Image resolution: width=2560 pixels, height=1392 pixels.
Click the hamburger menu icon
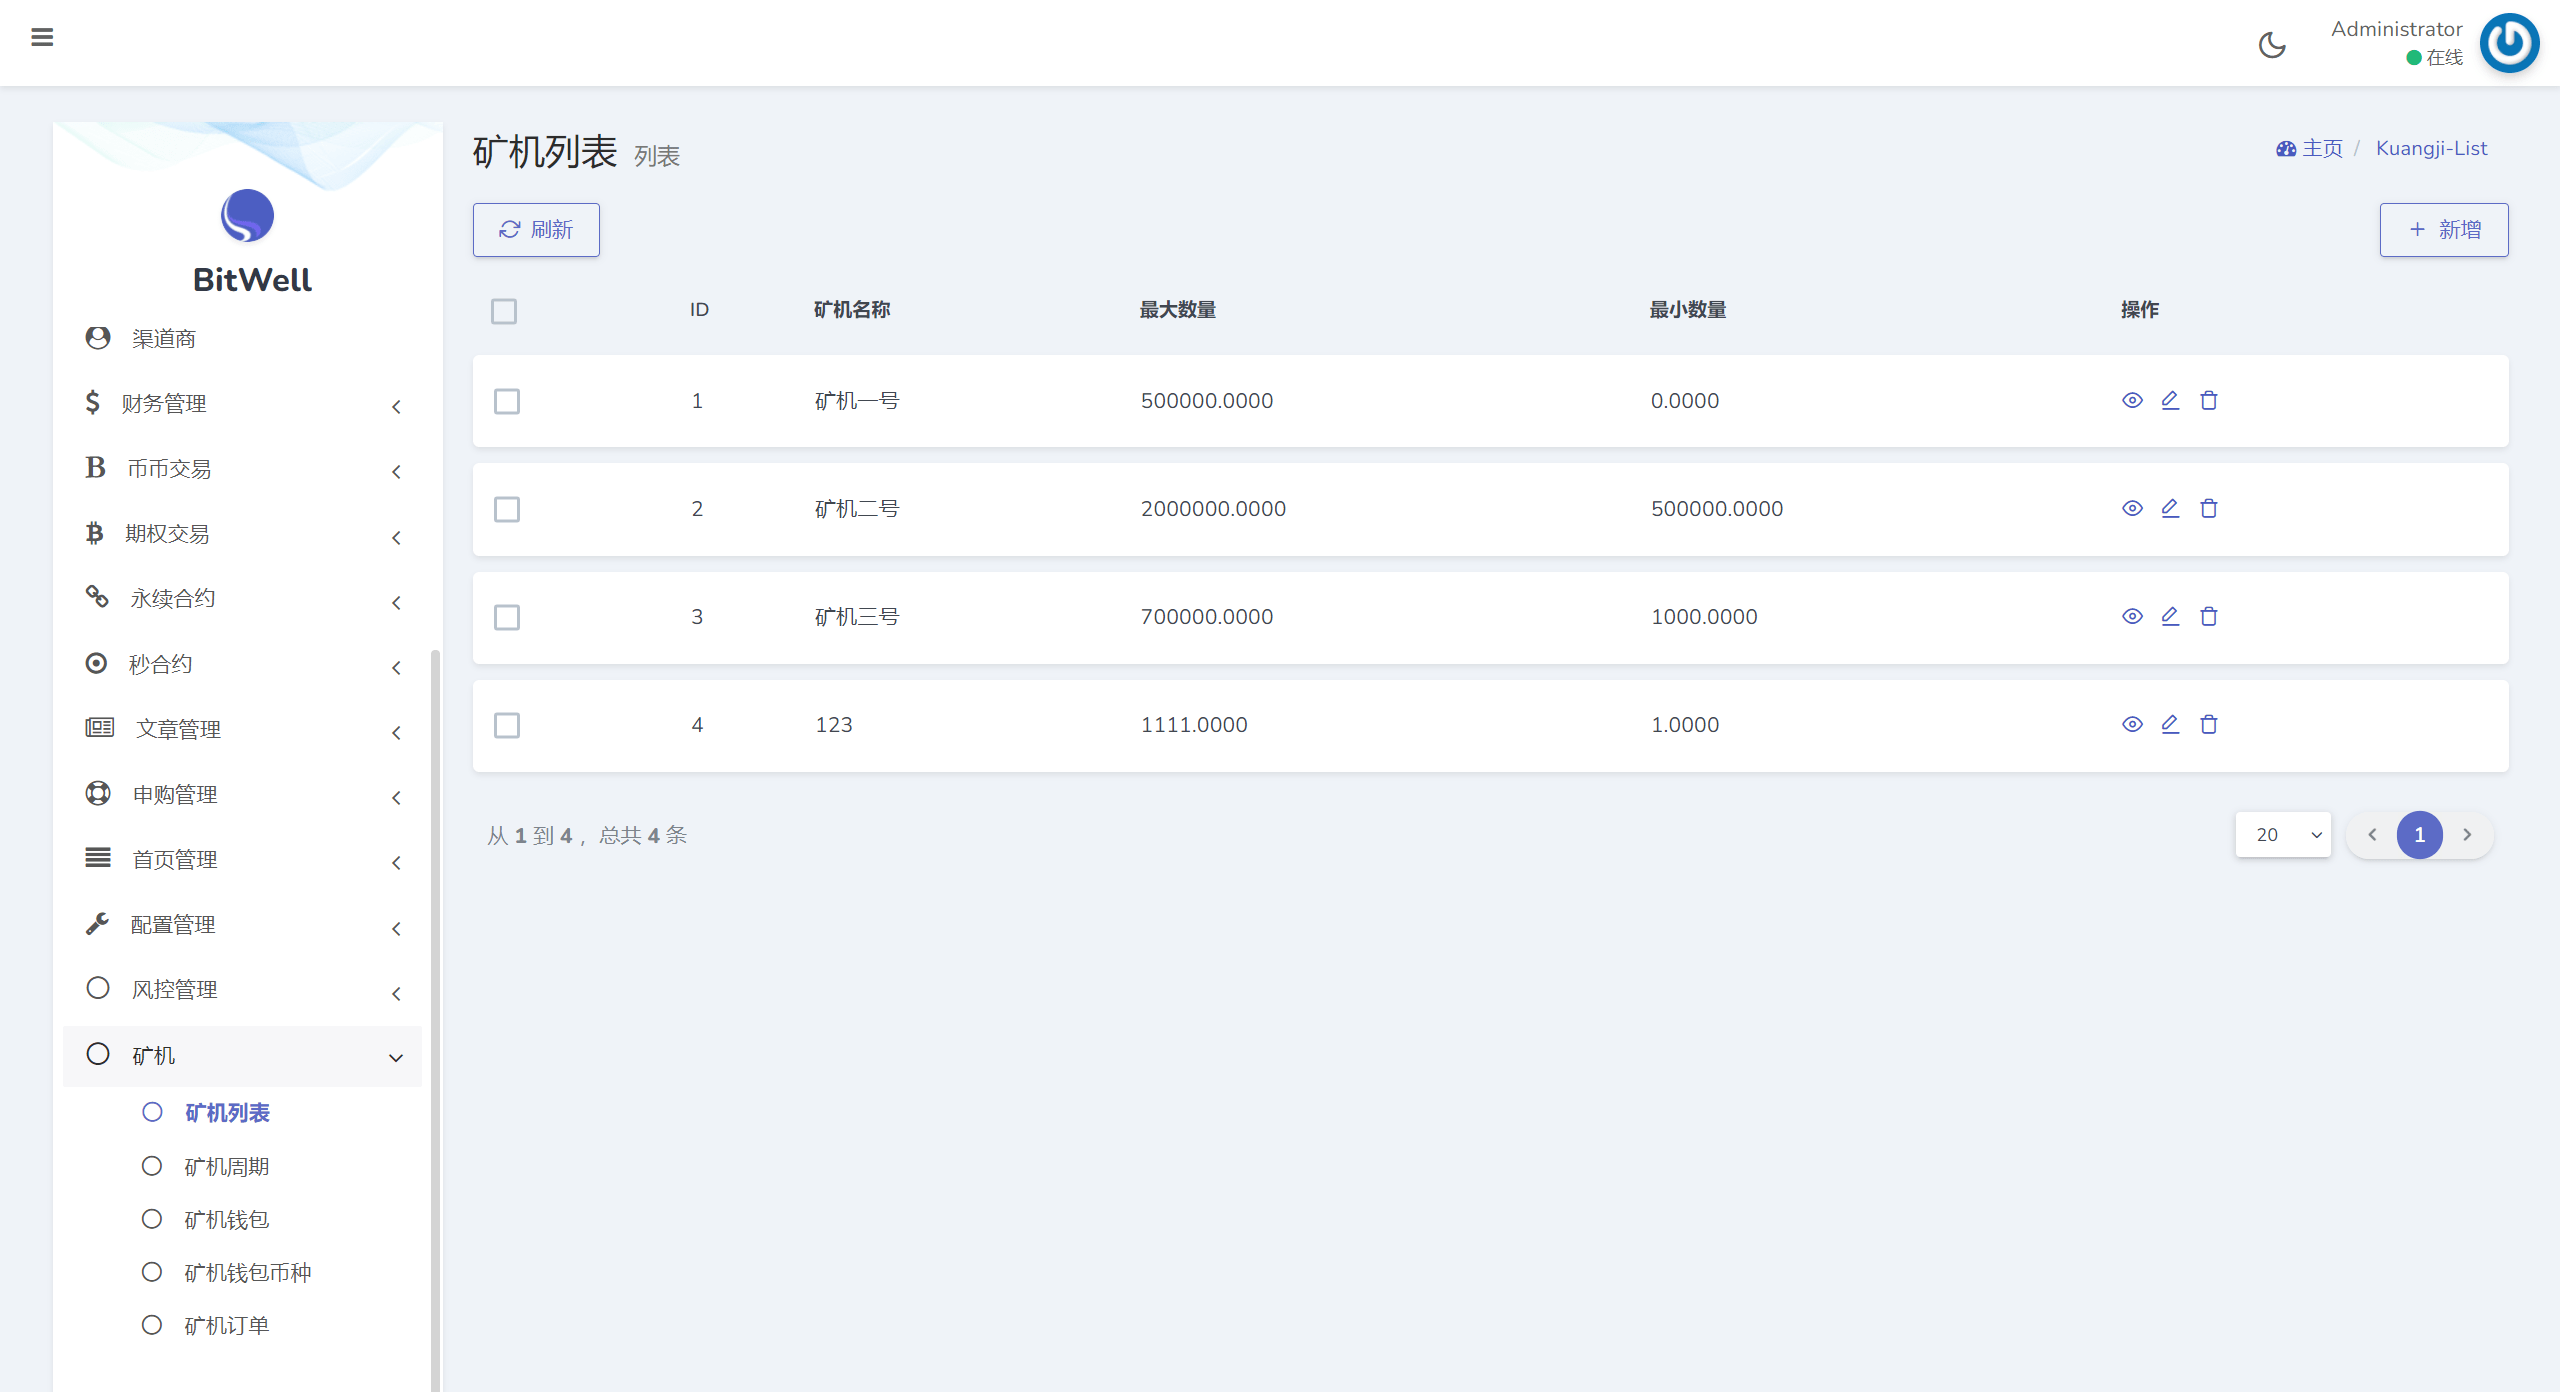pos(42,38)
